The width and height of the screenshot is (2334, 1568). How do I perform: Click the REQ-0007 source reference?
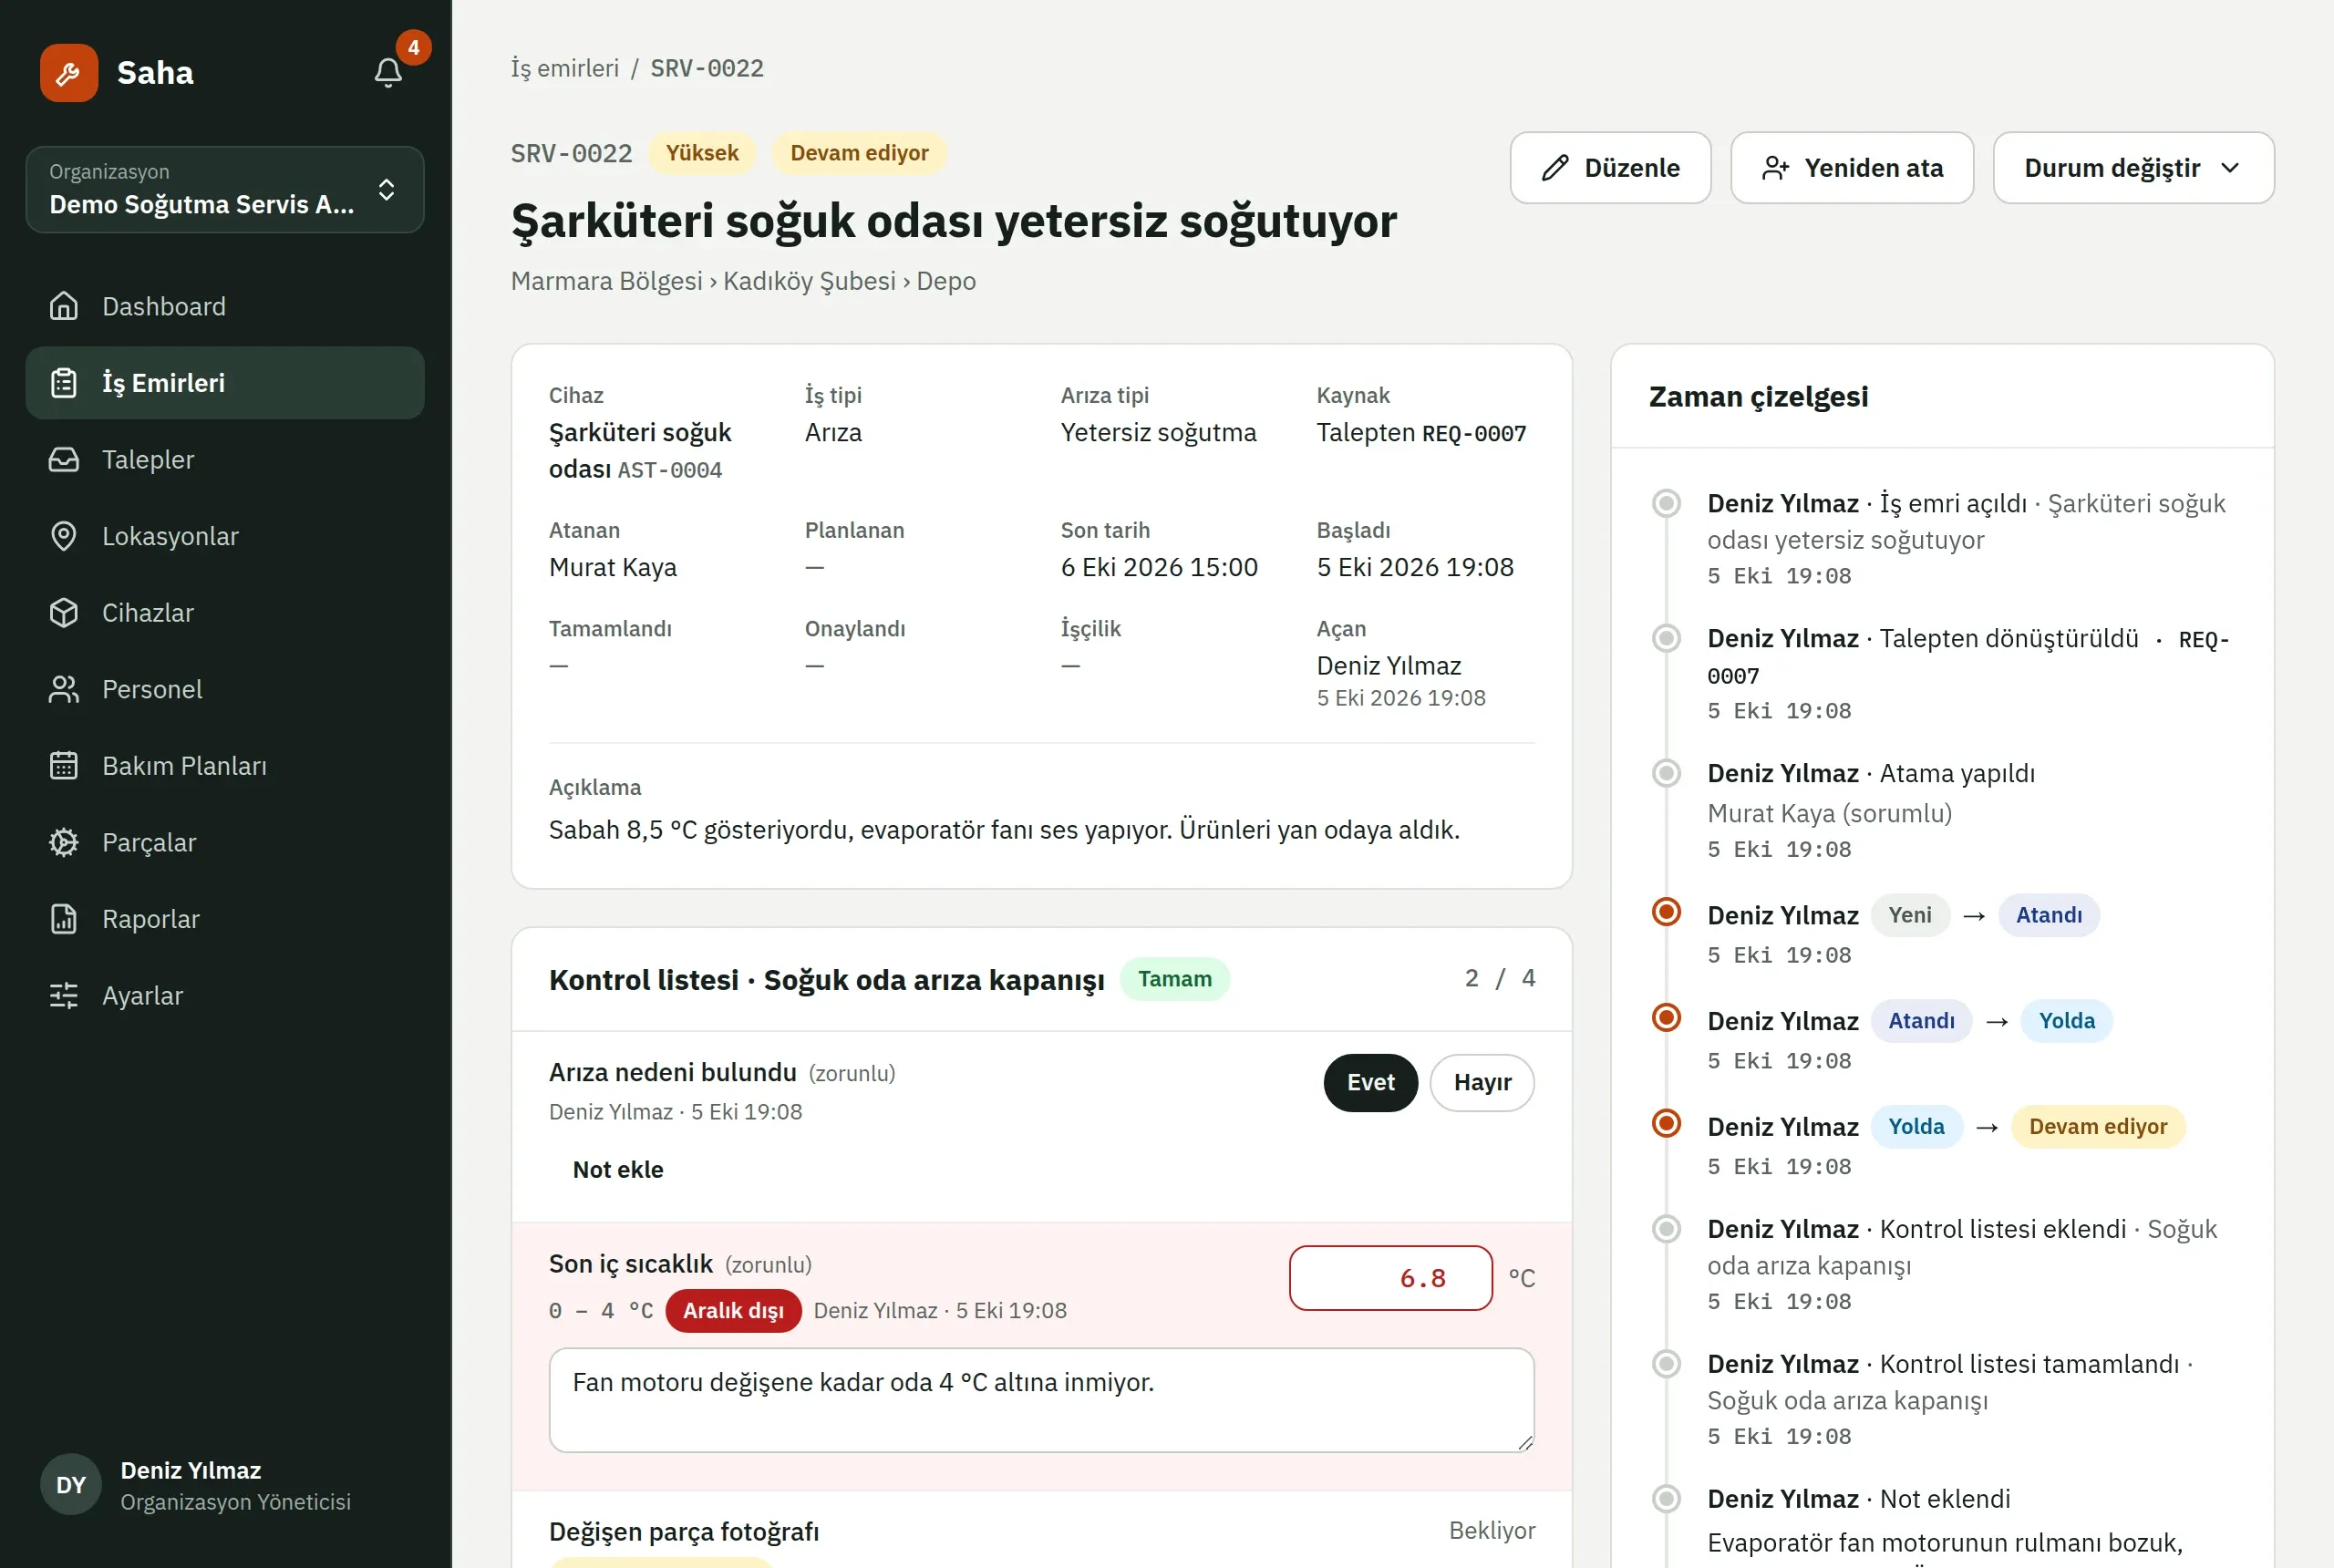click(1474, 434)
